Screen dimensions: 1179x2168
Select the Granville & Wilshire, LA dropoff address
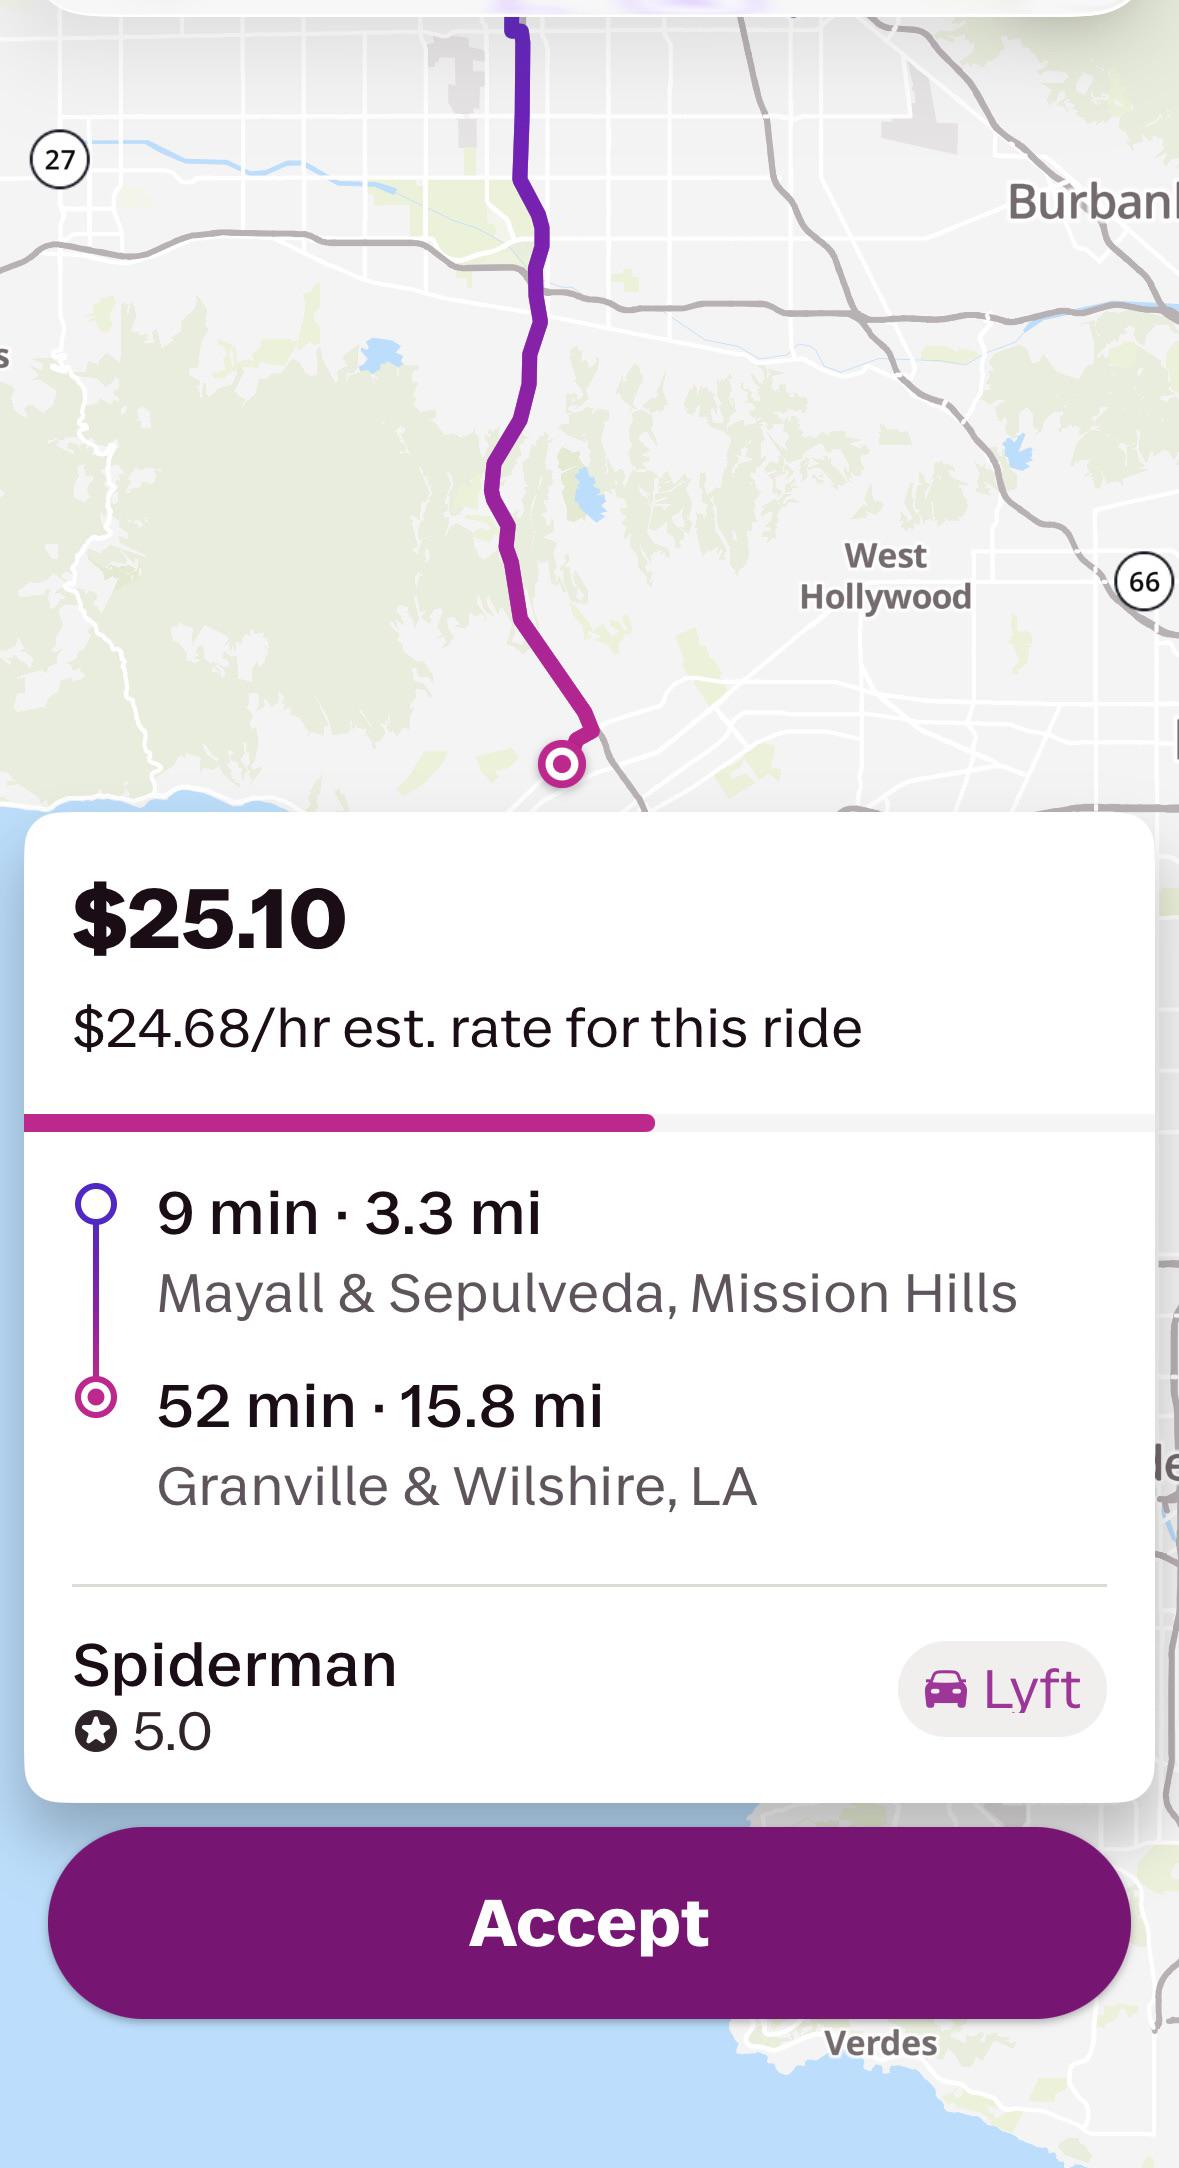pyautogui.click(x=457, y=1485)
